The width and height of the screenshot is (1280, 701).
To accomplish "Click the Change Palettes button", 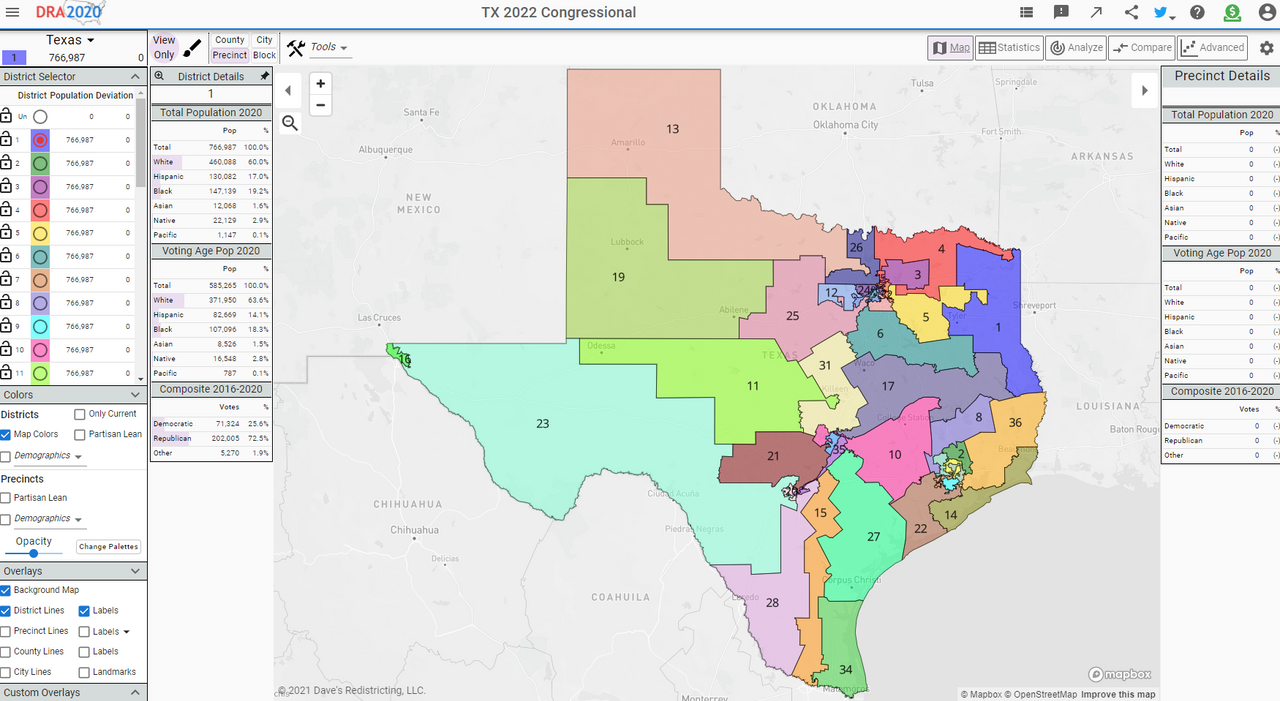I will [108, 546].
